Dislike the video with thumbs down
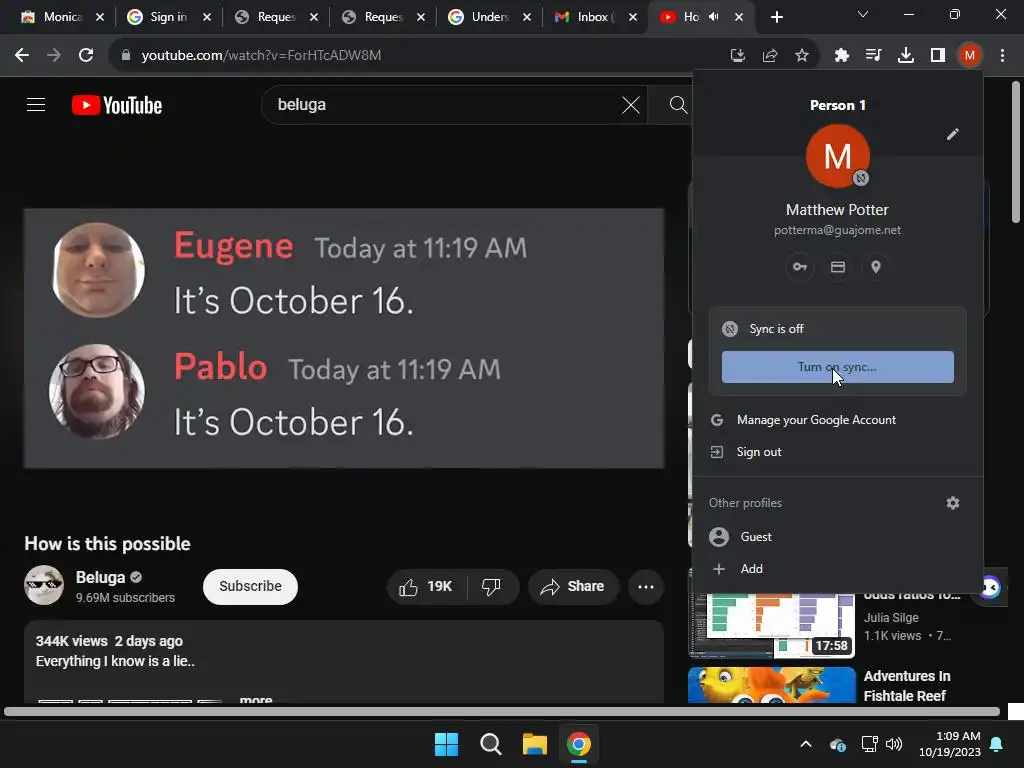 492,586
